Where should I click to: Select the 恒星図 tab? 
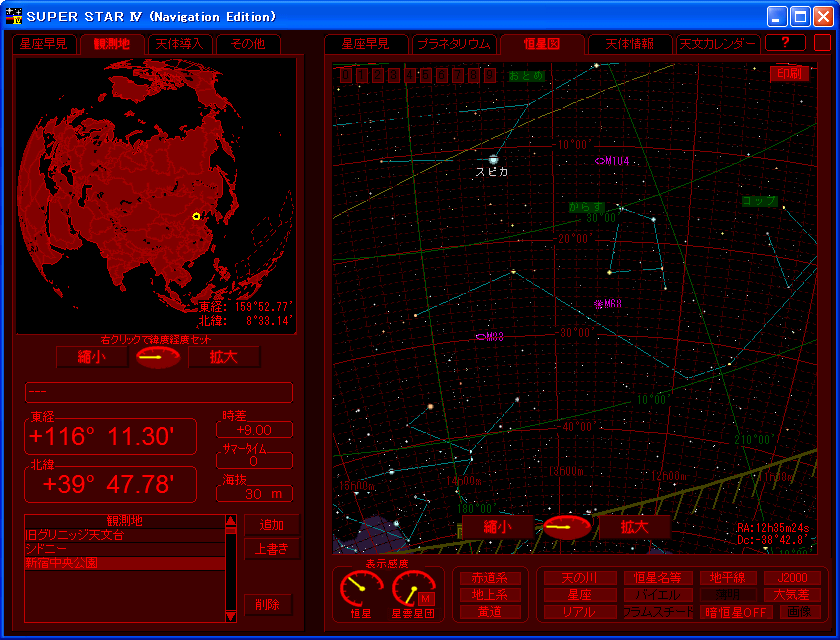pos(542,44)
